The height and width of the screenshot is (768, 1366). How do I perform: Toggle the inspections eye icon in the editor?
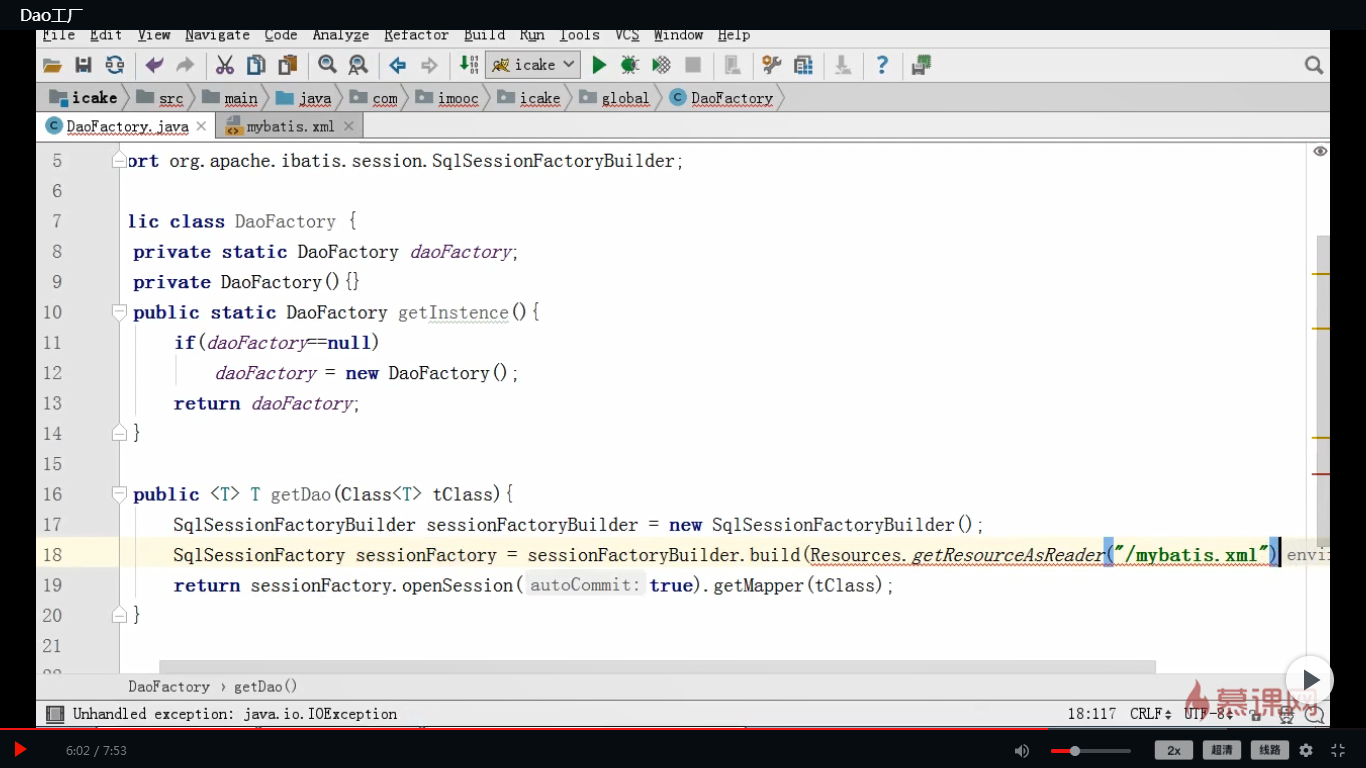tap(1320, 151)
